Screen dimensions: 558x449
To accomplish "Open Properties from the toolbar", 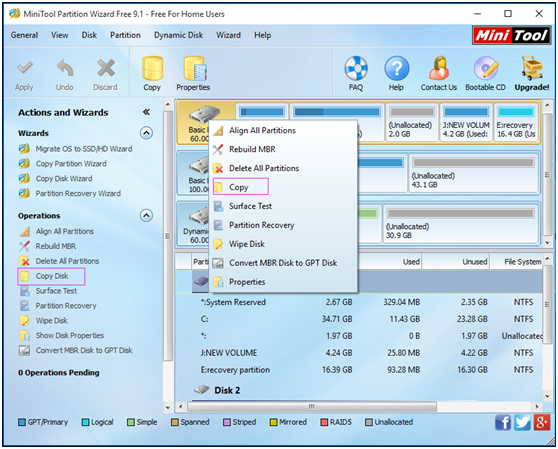I will tap(193, 74).
